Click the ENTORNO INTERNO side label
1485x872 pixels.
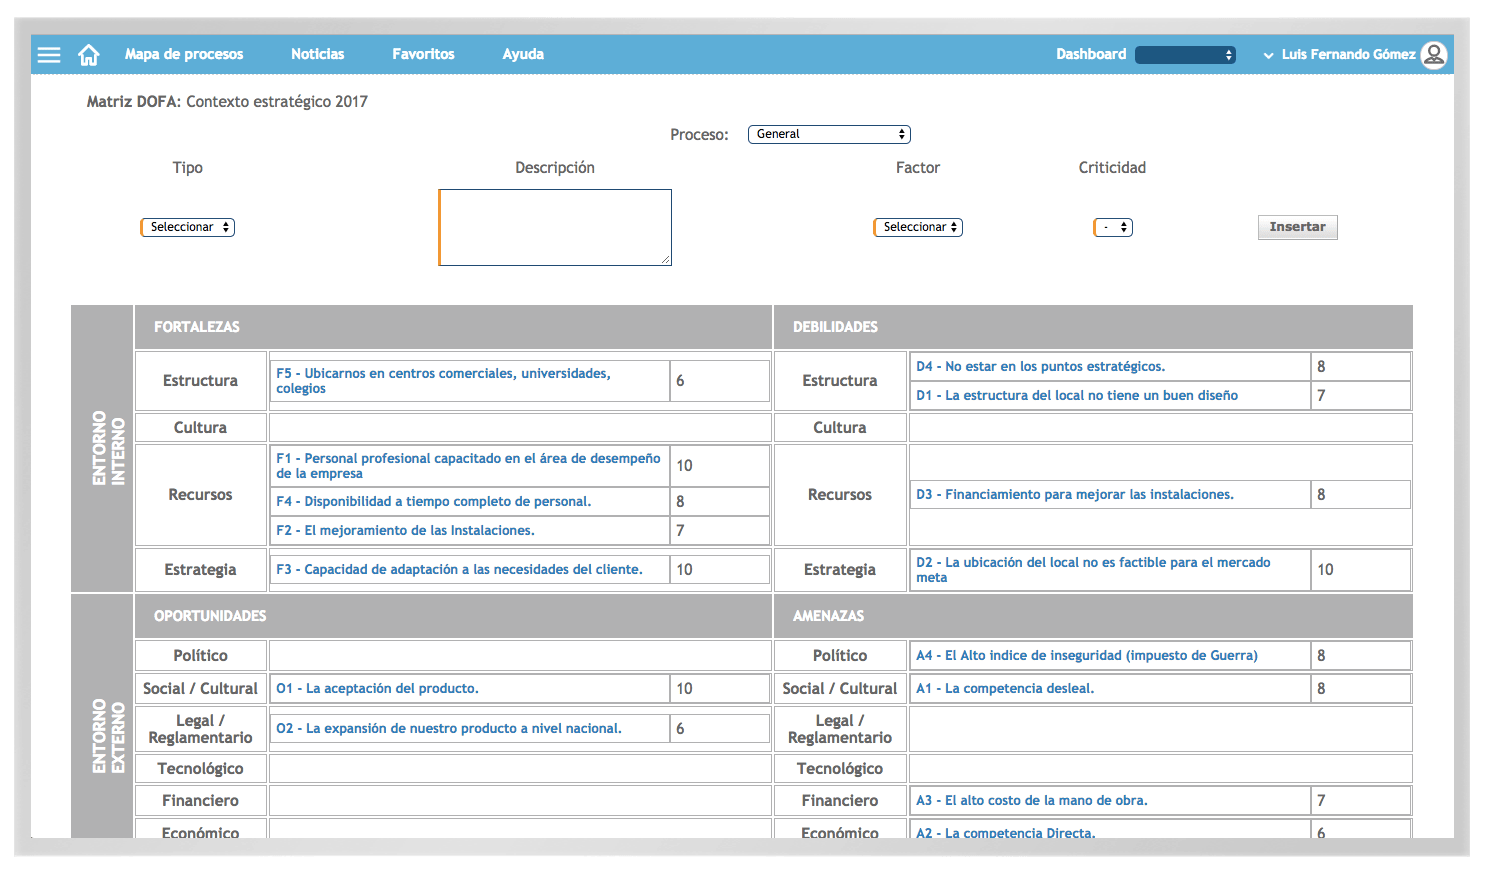[x=108, y=448]
